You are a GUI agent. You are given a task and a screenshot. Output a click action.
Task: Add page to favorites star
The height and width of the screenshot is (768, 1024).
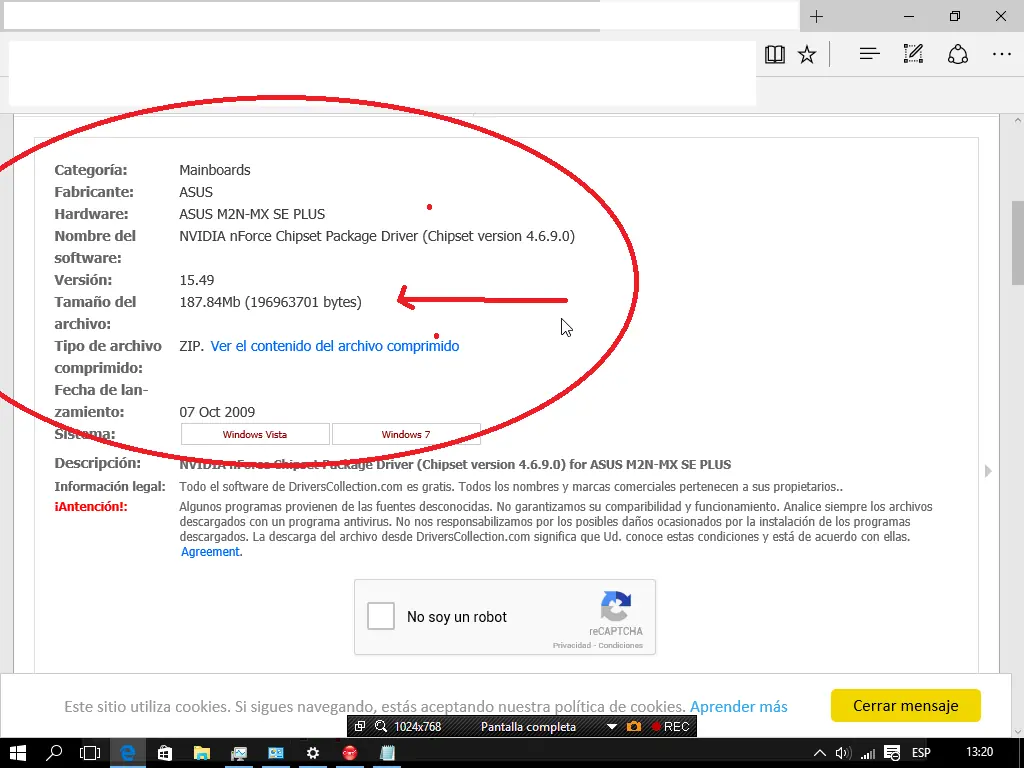[x=807, y=54]
